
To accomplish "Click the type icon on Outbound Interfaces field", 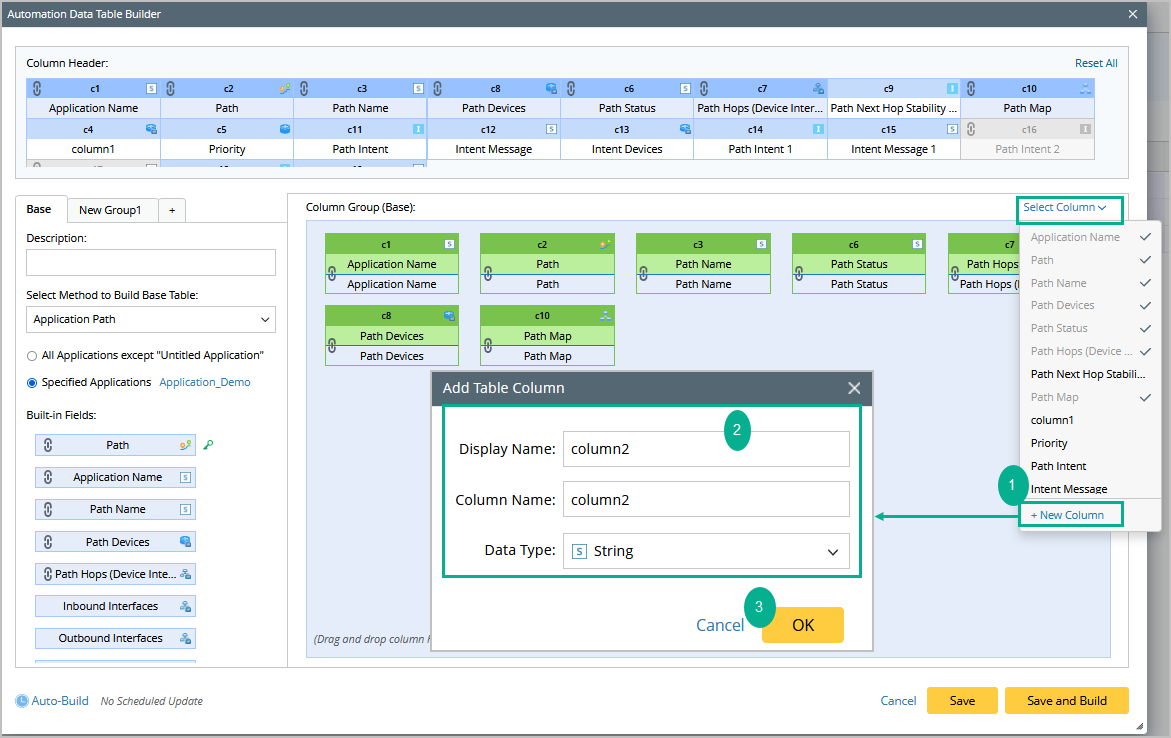I will click(185, 638).
